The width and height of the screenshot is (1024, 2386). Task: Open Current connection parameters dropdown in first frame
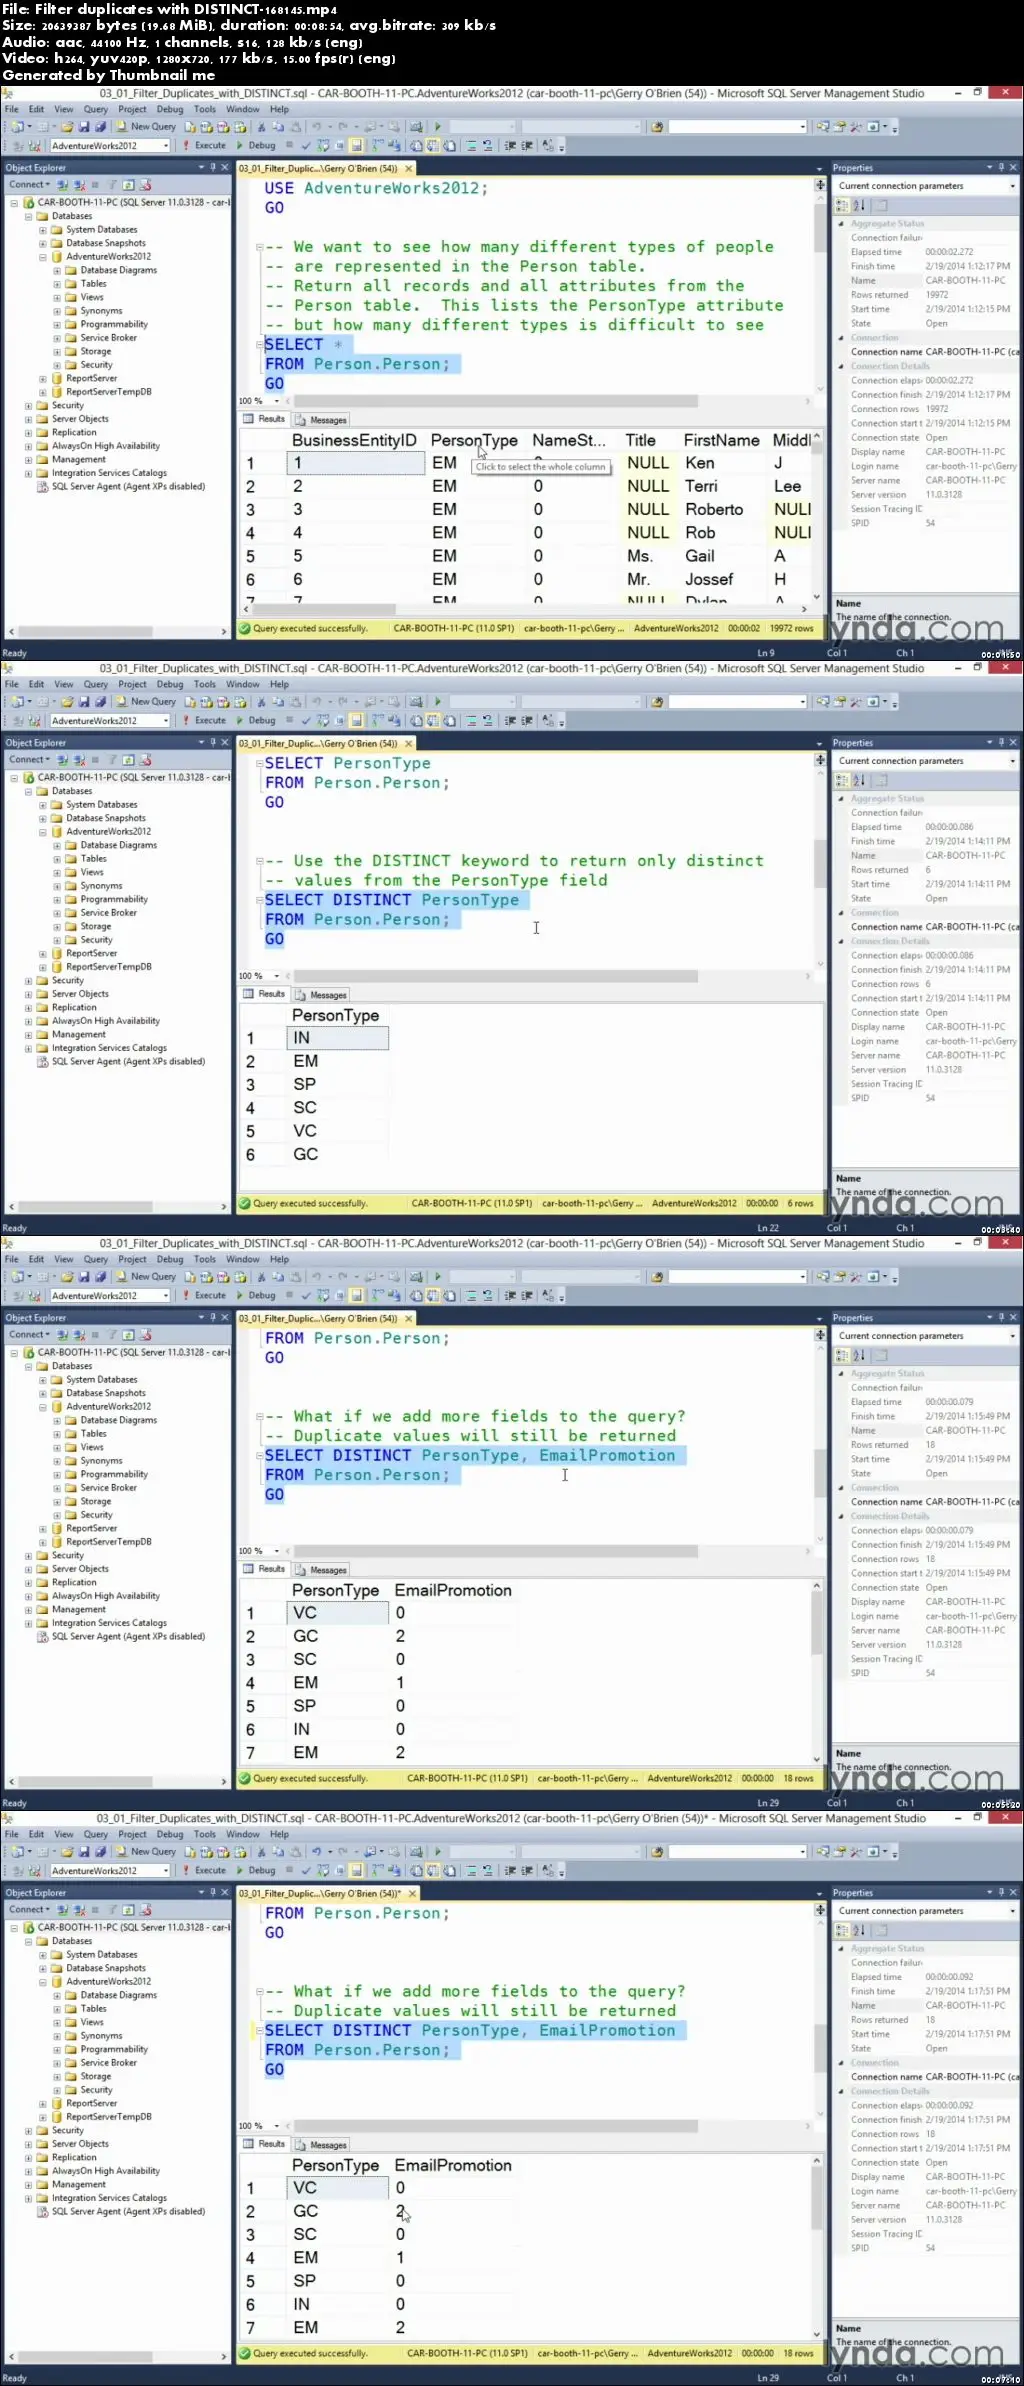tap(1012, 186)
